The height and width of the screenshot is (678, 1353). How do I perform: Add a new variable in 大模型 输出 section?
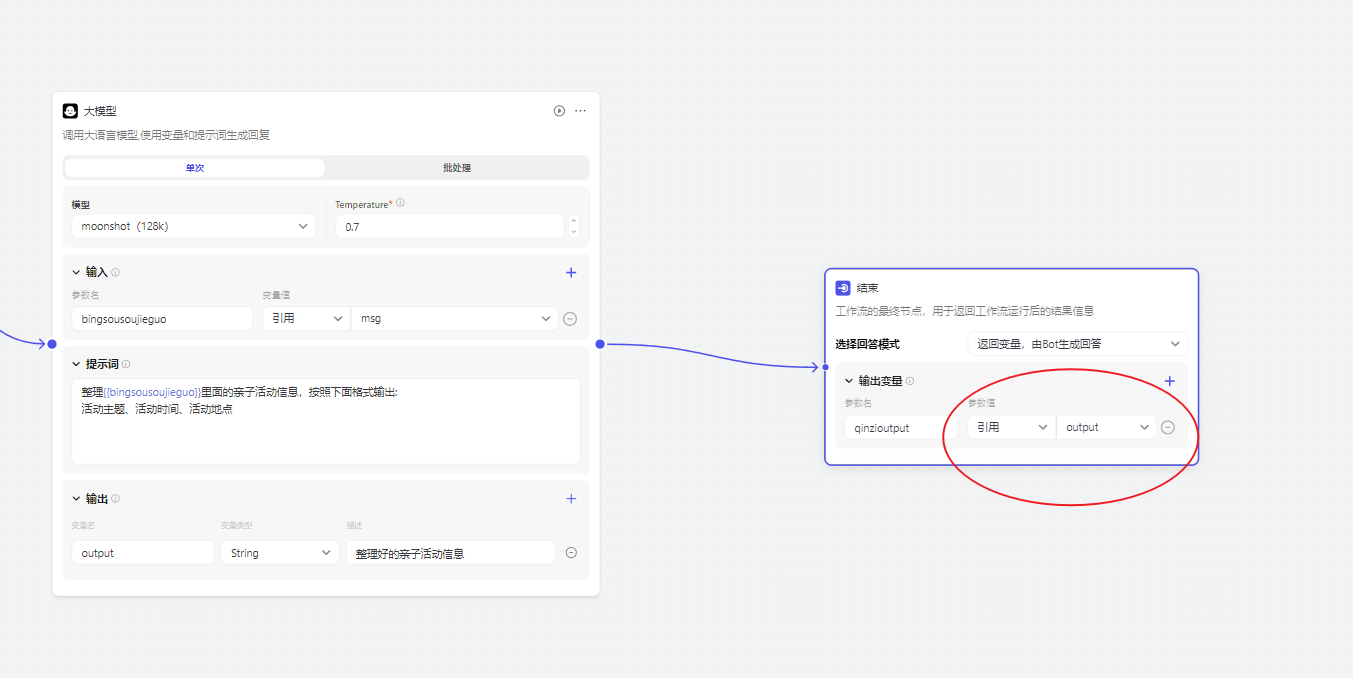[x=571, y=498]
